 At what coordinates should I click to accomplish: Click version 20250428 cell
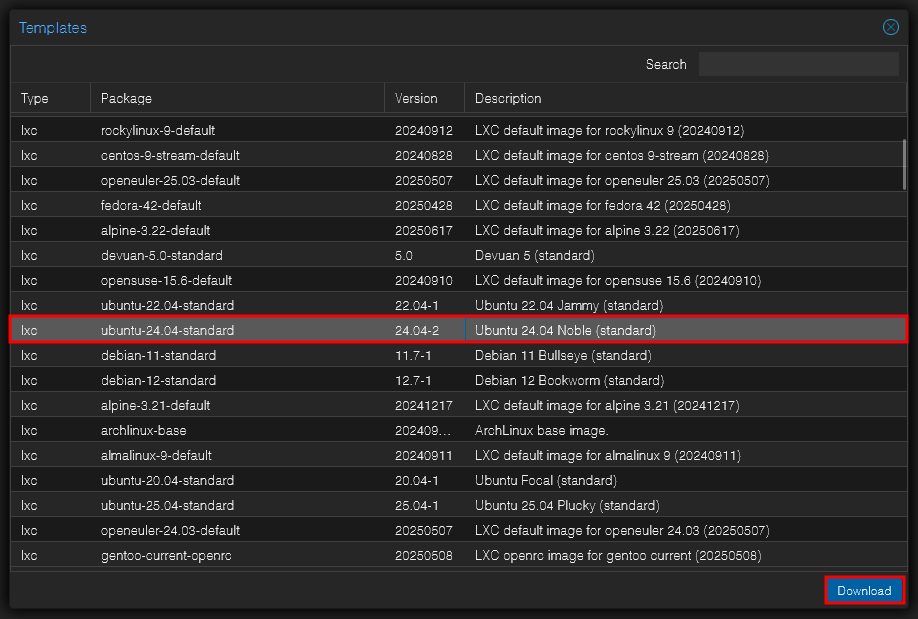pos(424,206)
